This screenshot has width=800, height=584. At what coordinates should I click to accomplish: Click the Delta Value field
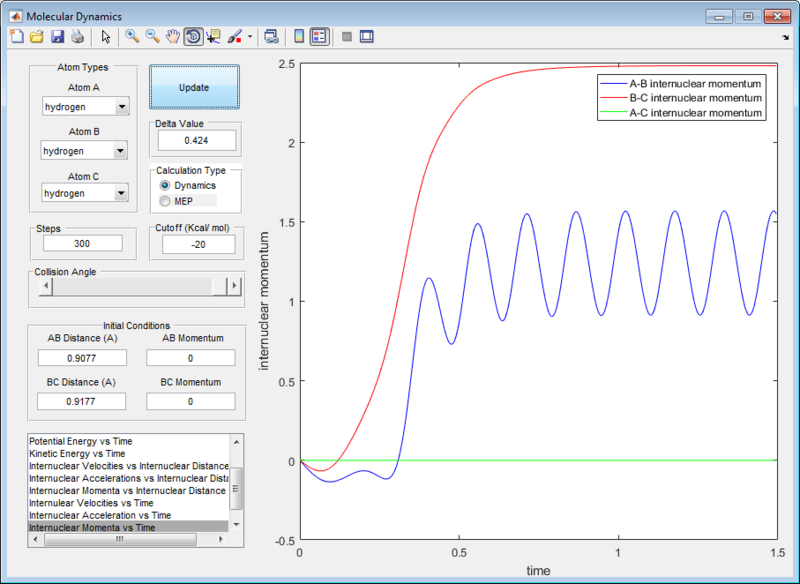tap(197, 140)
